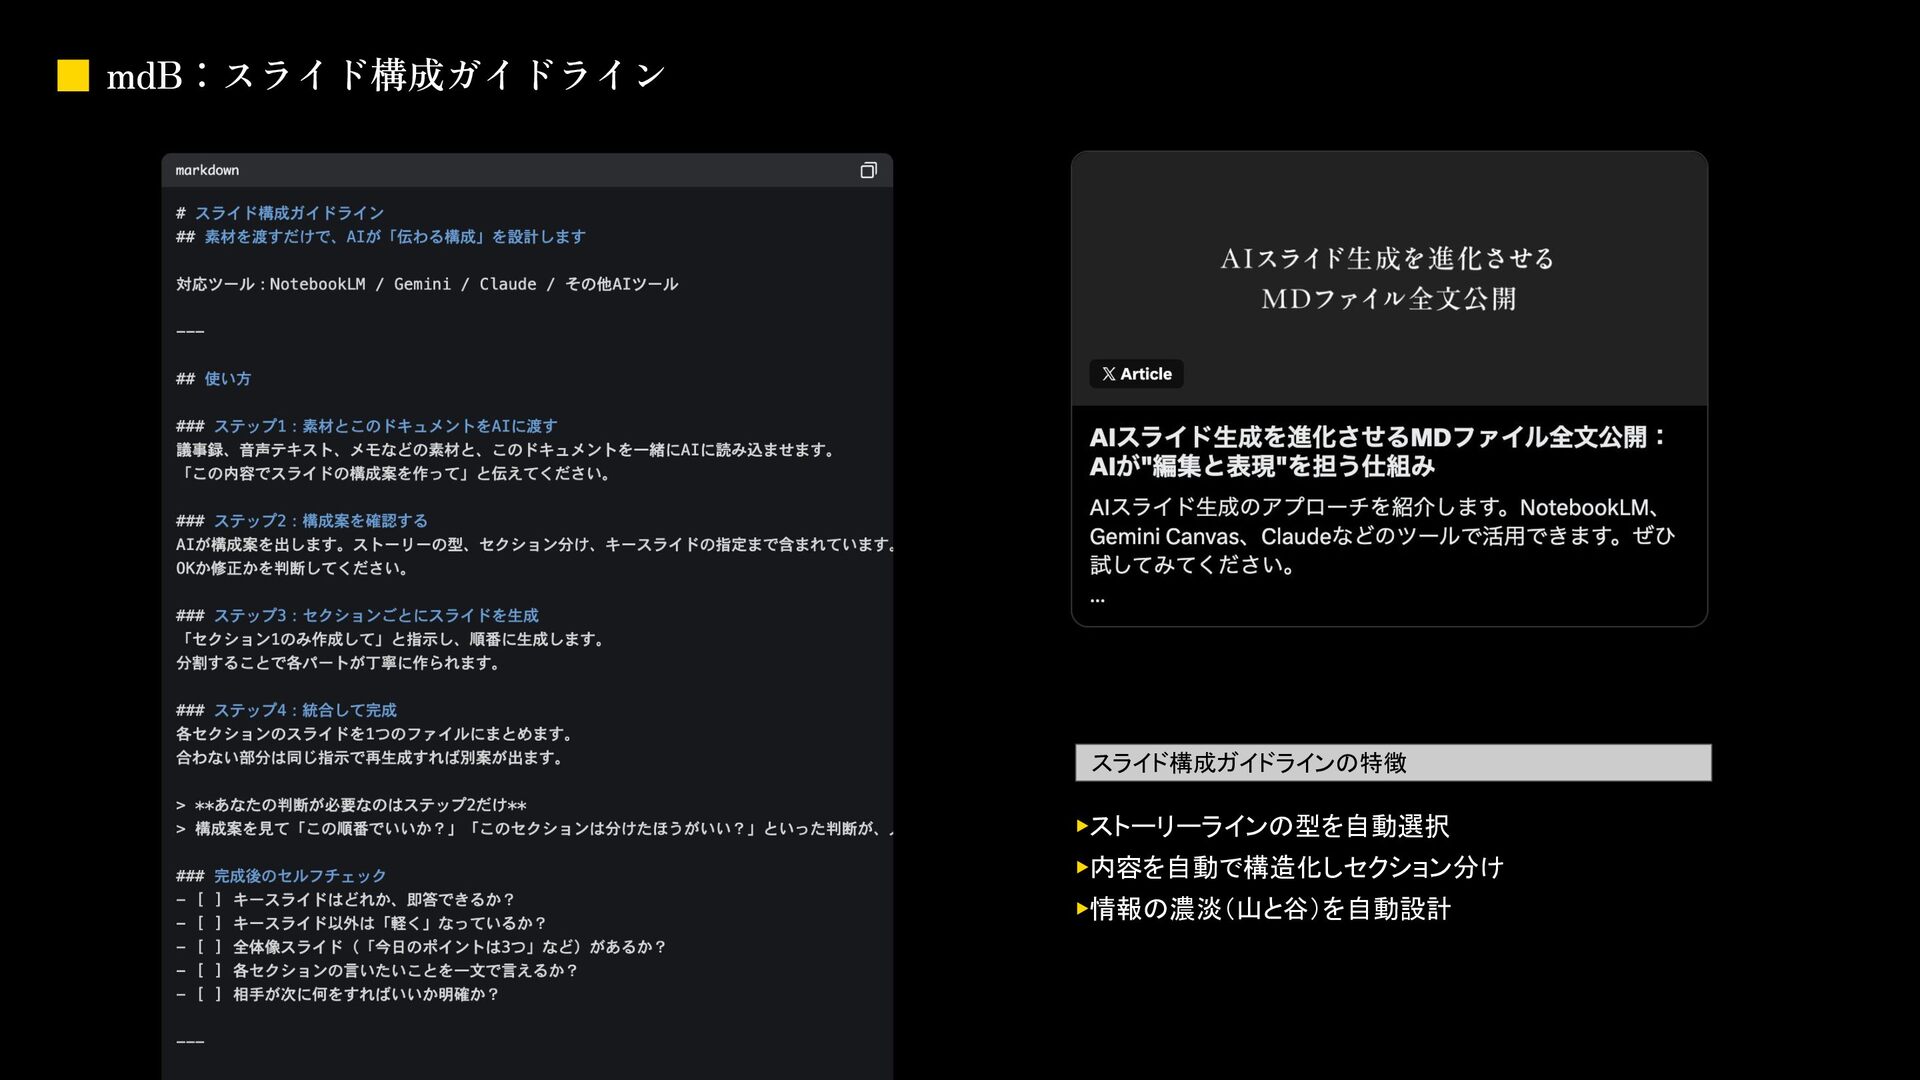
Task: Click the X Article badge
Action: click(x=1136, y=374)
